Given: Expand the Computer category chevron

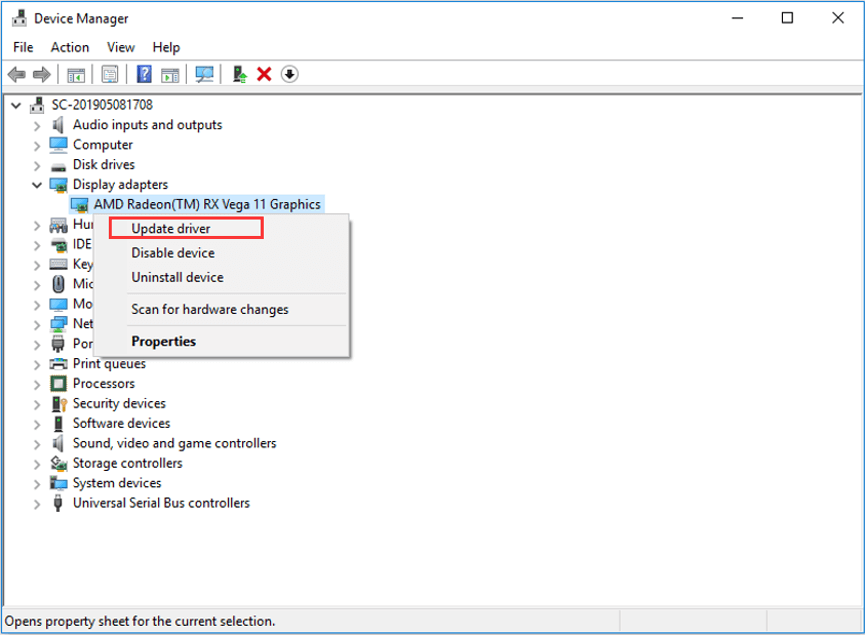Looking at the screenshot, I should click(37, 146).
